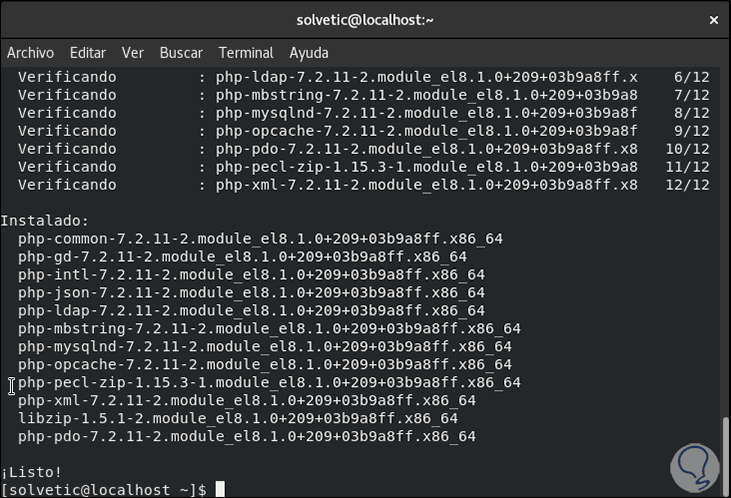Open the Terminal menu
Screen dimensions: 731x498
pyautogui.click(x=246, y=53)
